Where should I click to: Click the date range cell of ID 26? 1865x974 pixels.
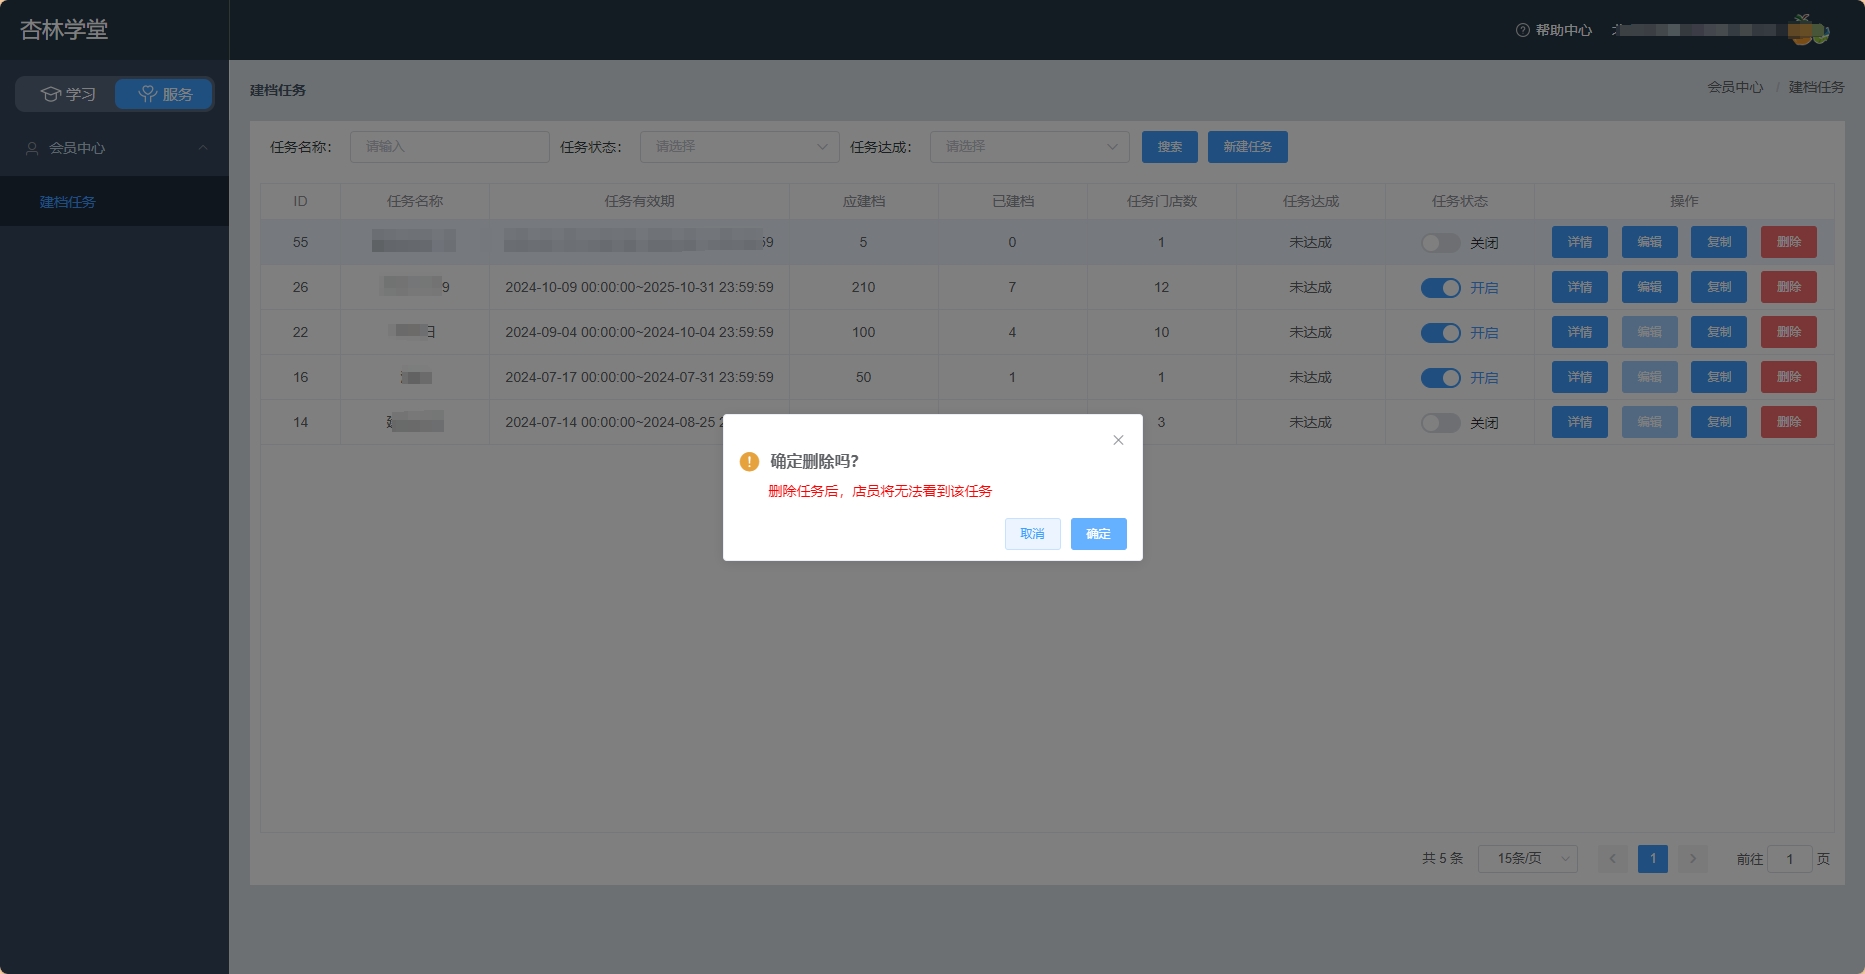[639, 287]
